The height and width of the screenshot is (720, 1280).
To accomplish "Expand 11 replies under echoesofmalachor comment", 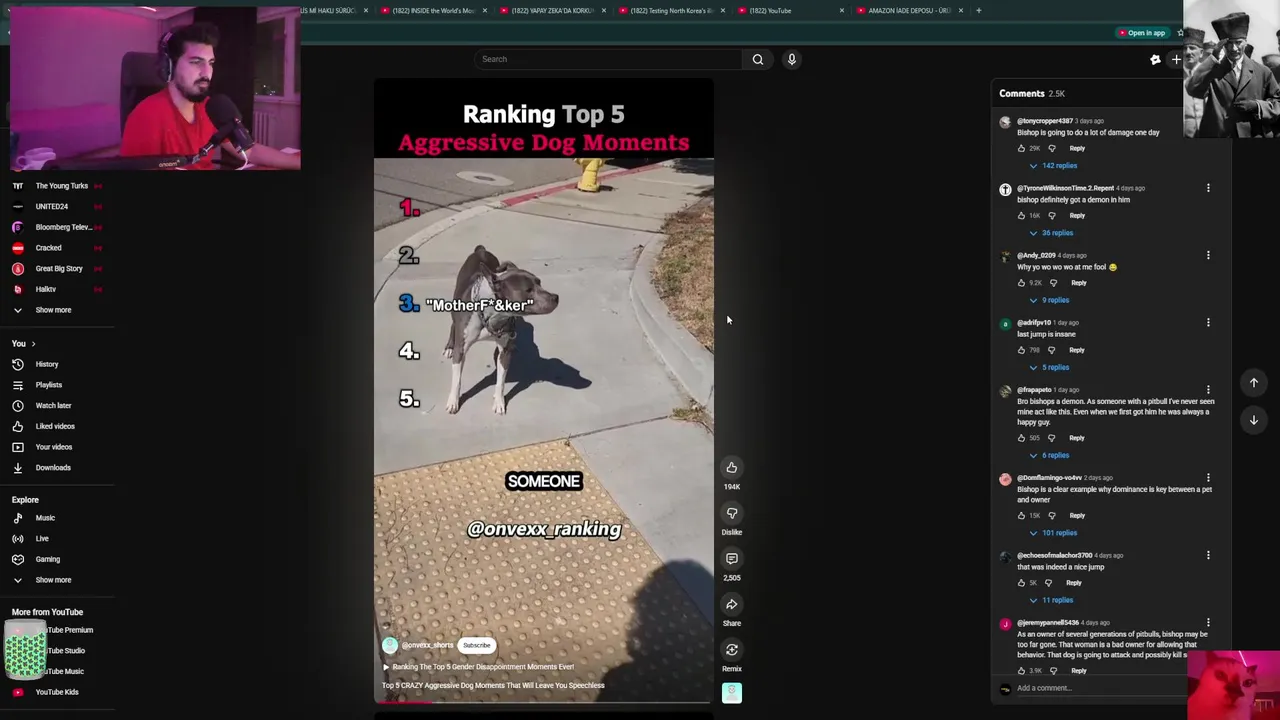I will coord(1052,600).
